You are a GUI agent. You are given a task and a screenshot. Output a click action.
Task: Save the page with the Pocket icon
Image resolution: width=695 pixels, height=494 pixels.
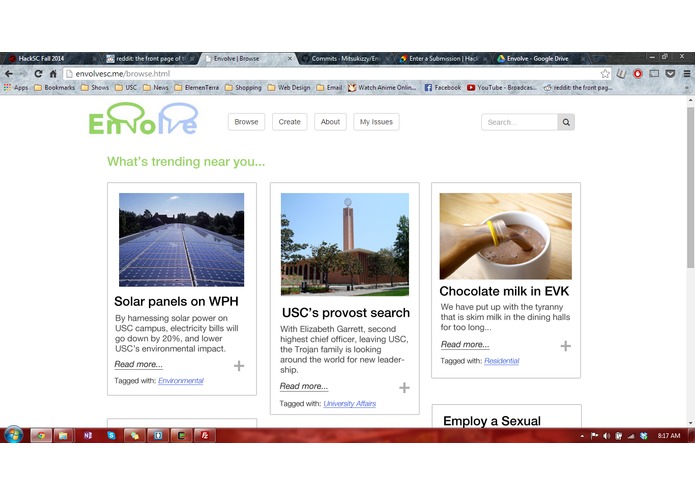671,74
